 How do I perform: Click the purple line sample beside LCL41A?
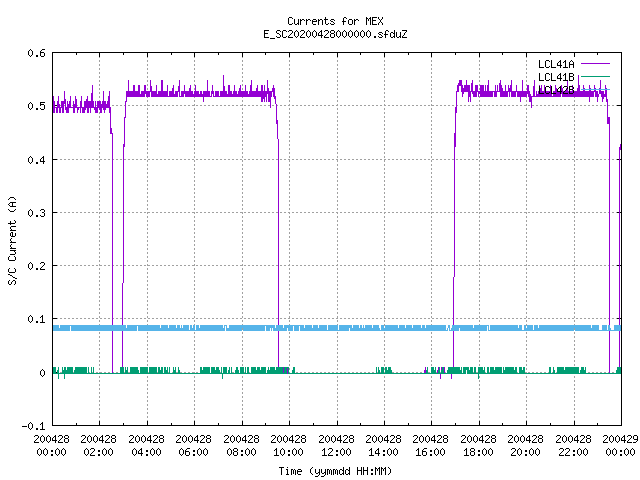pos(595,64)
